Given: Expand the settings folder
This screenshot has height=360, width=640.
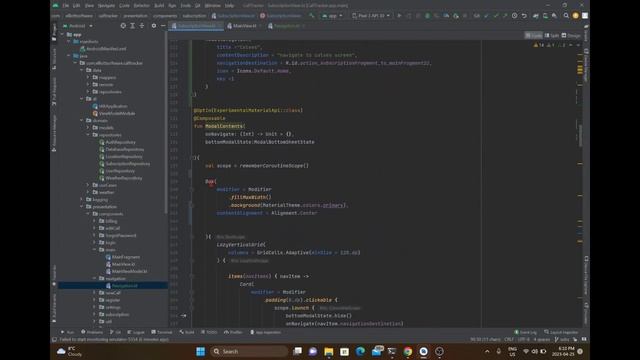Looking at the screenshot, I should tap(94, 307).
